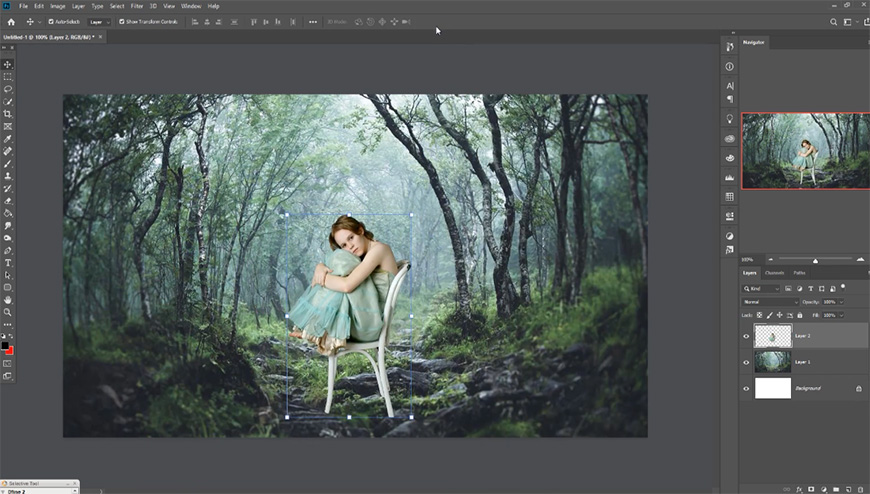Open the Image menu
The width and height of the screenshot is (870, 494).
pos(58,6)
